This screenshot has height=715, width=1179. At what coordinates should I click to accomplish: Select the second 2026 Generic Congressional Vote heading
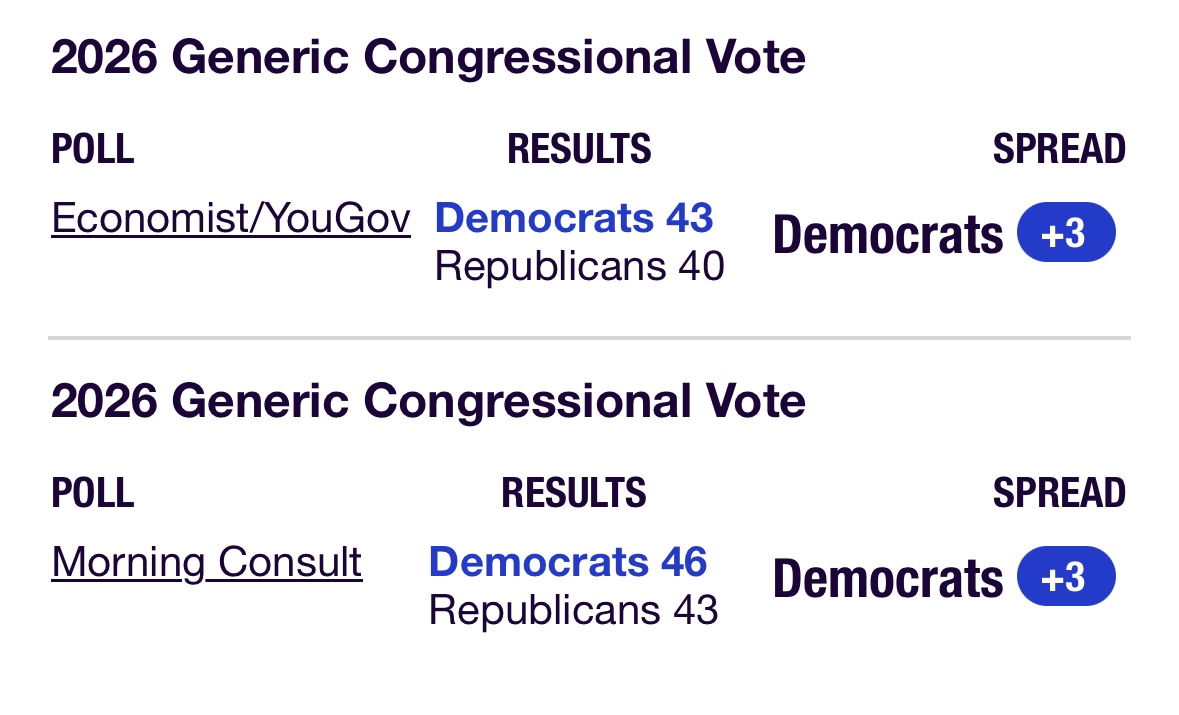pyautogui.click(x=428, y=401)
